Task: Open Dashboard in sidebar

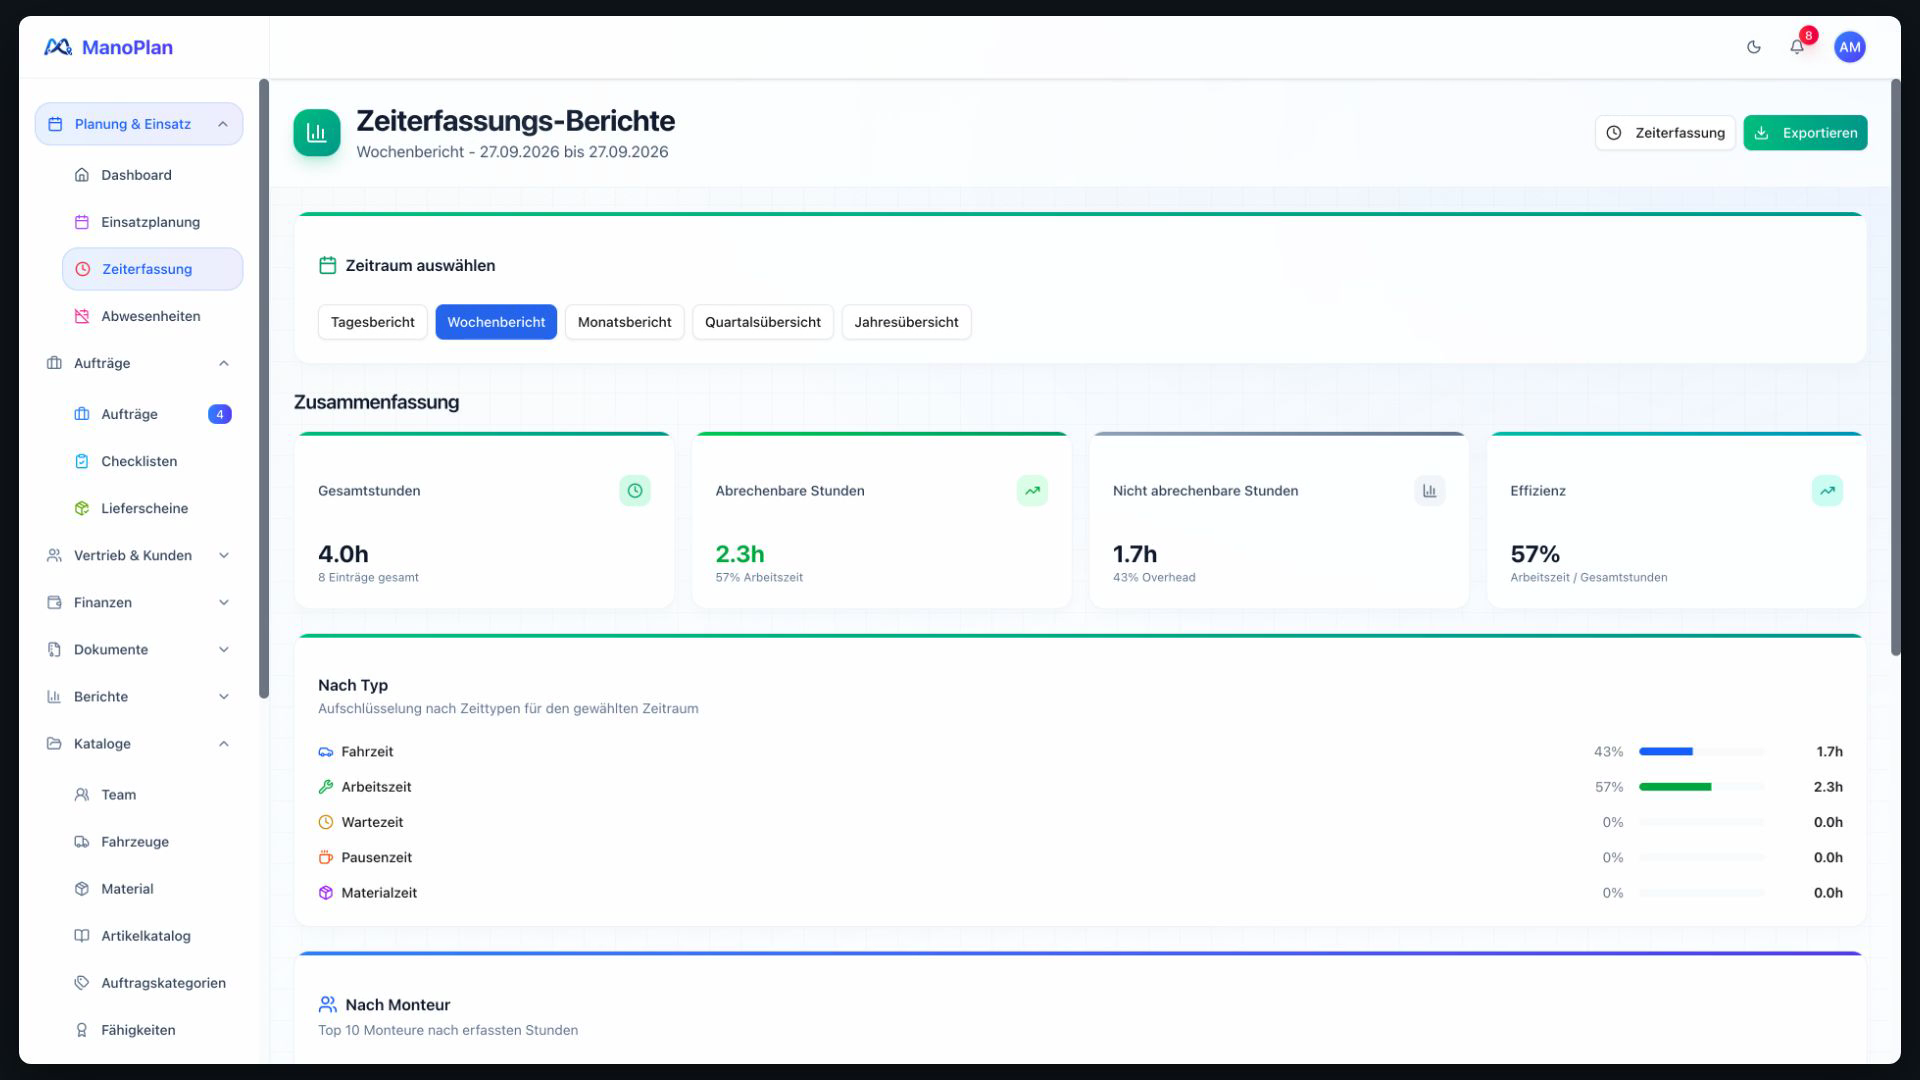Action: pos(152,175)
